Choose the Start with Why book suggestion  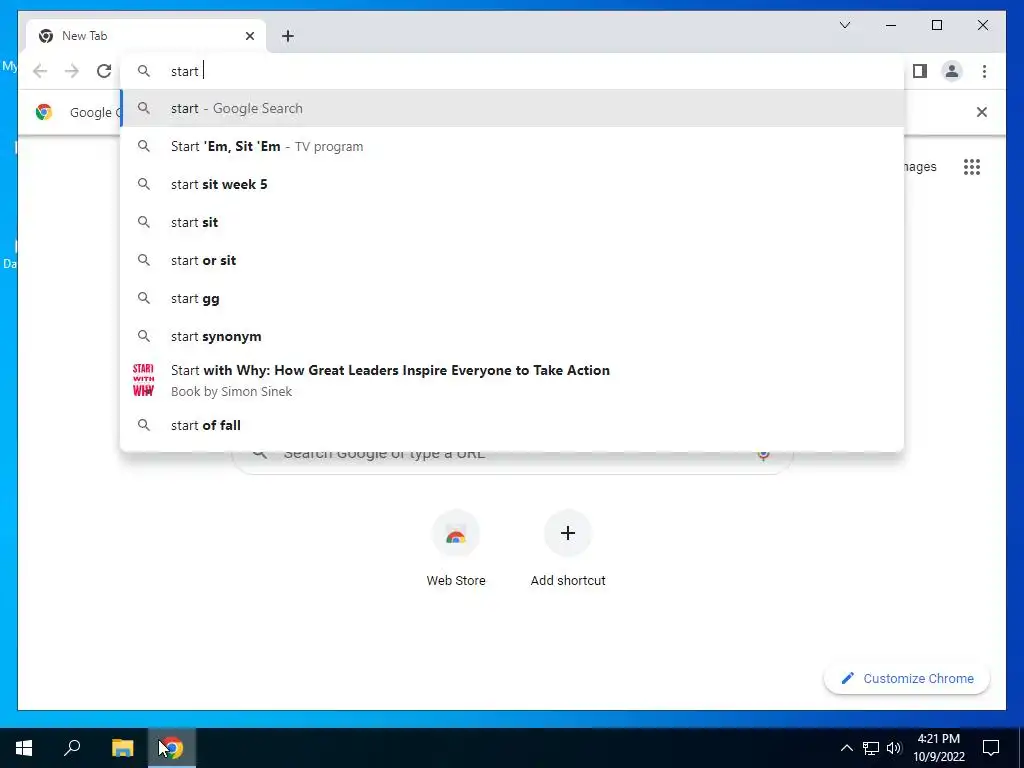pos(512,381)
